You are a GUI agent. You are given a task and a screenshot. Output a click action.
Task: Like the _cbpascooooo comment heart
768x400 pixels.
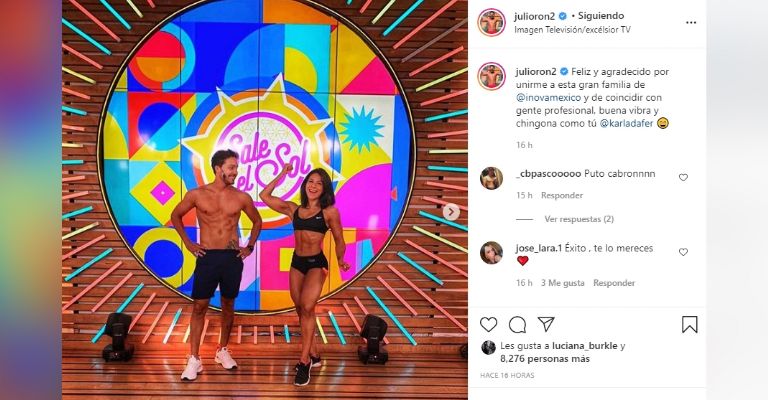tap(683, 177)
